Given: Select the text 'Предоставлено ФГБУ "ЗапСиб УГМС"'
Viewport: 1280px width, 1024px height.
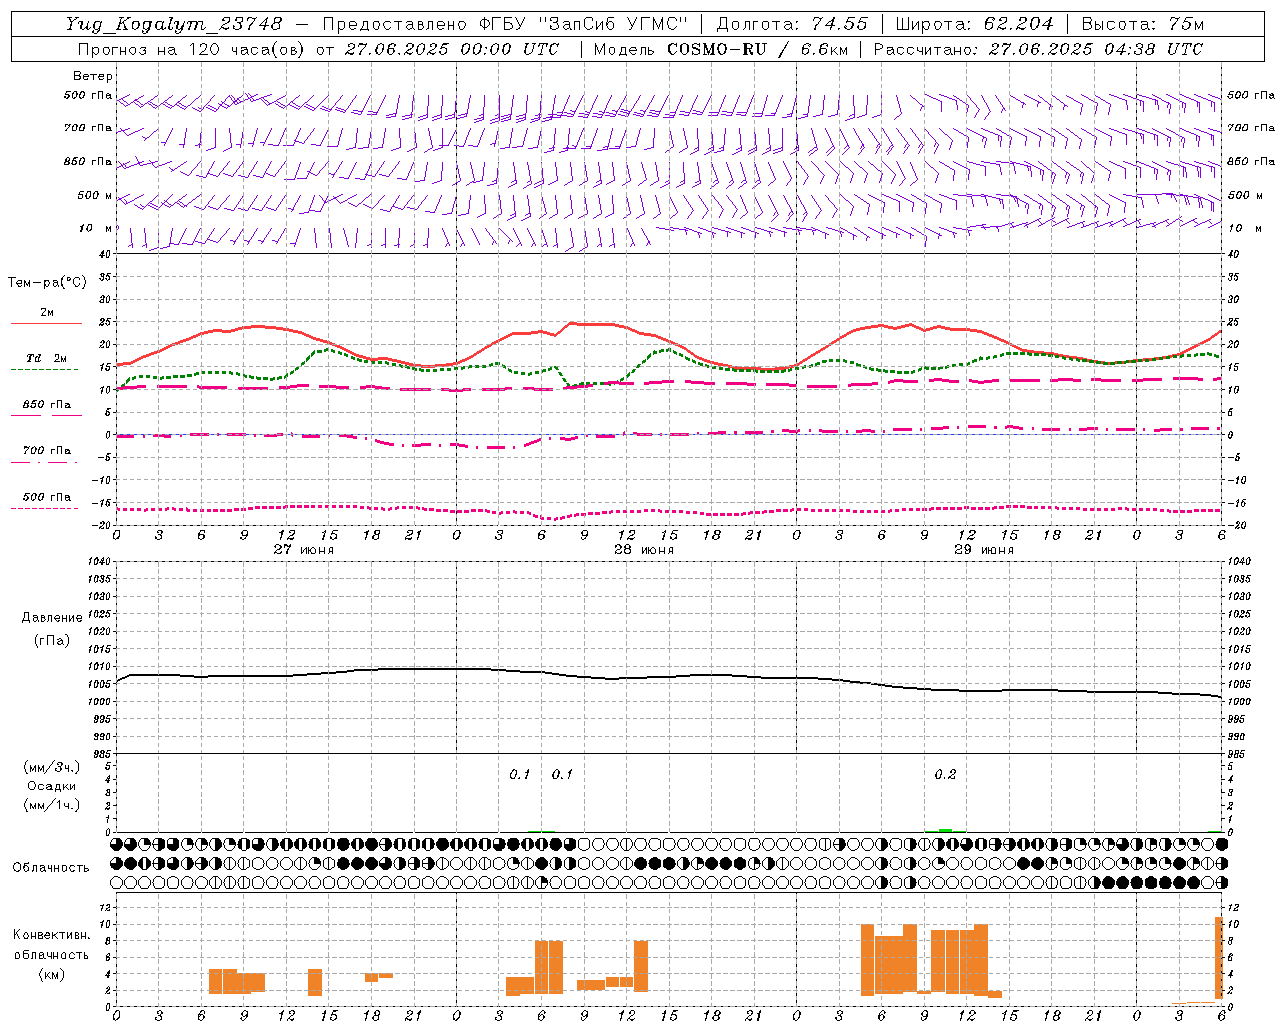Looking at the screenshot, I should pos(505,24).
